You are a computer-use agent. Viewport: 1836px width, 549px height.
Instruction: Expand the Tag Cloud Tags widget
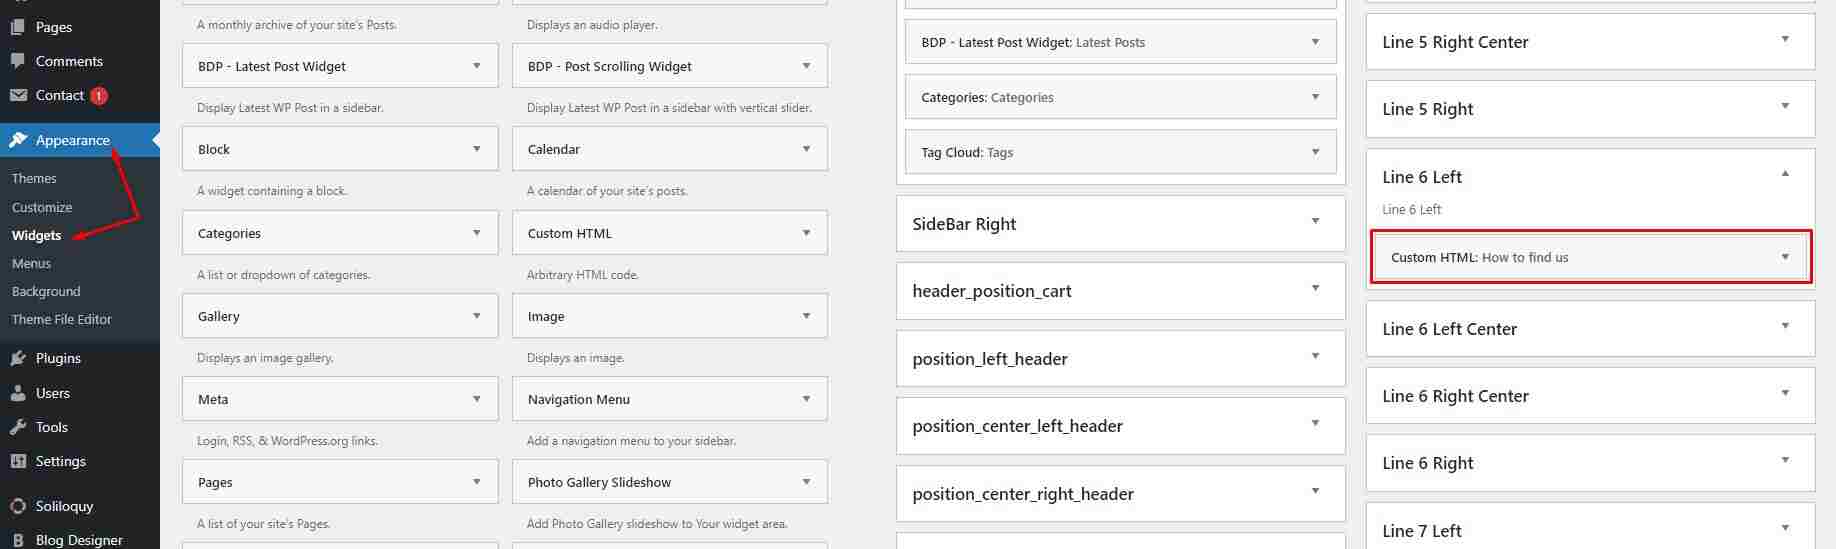click(x=1315, y=152)
